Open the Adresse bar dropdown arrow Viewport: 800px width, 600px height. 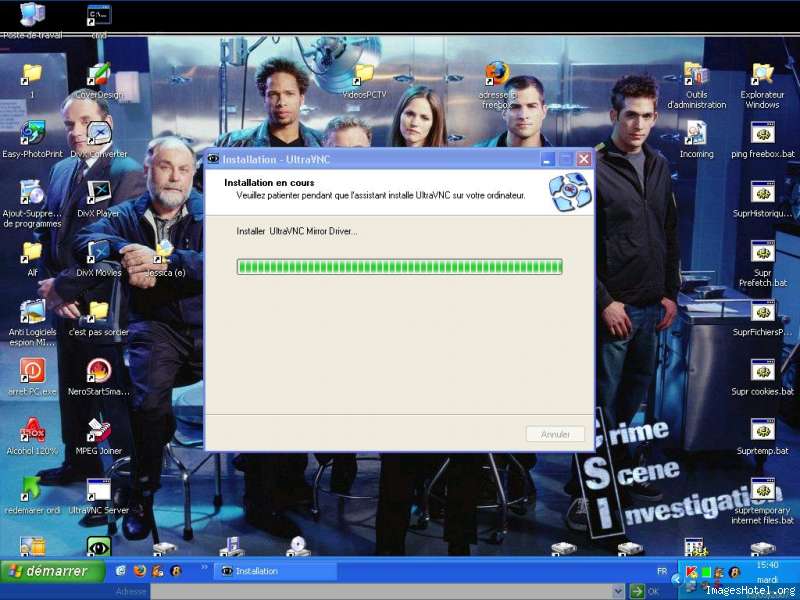618,591
